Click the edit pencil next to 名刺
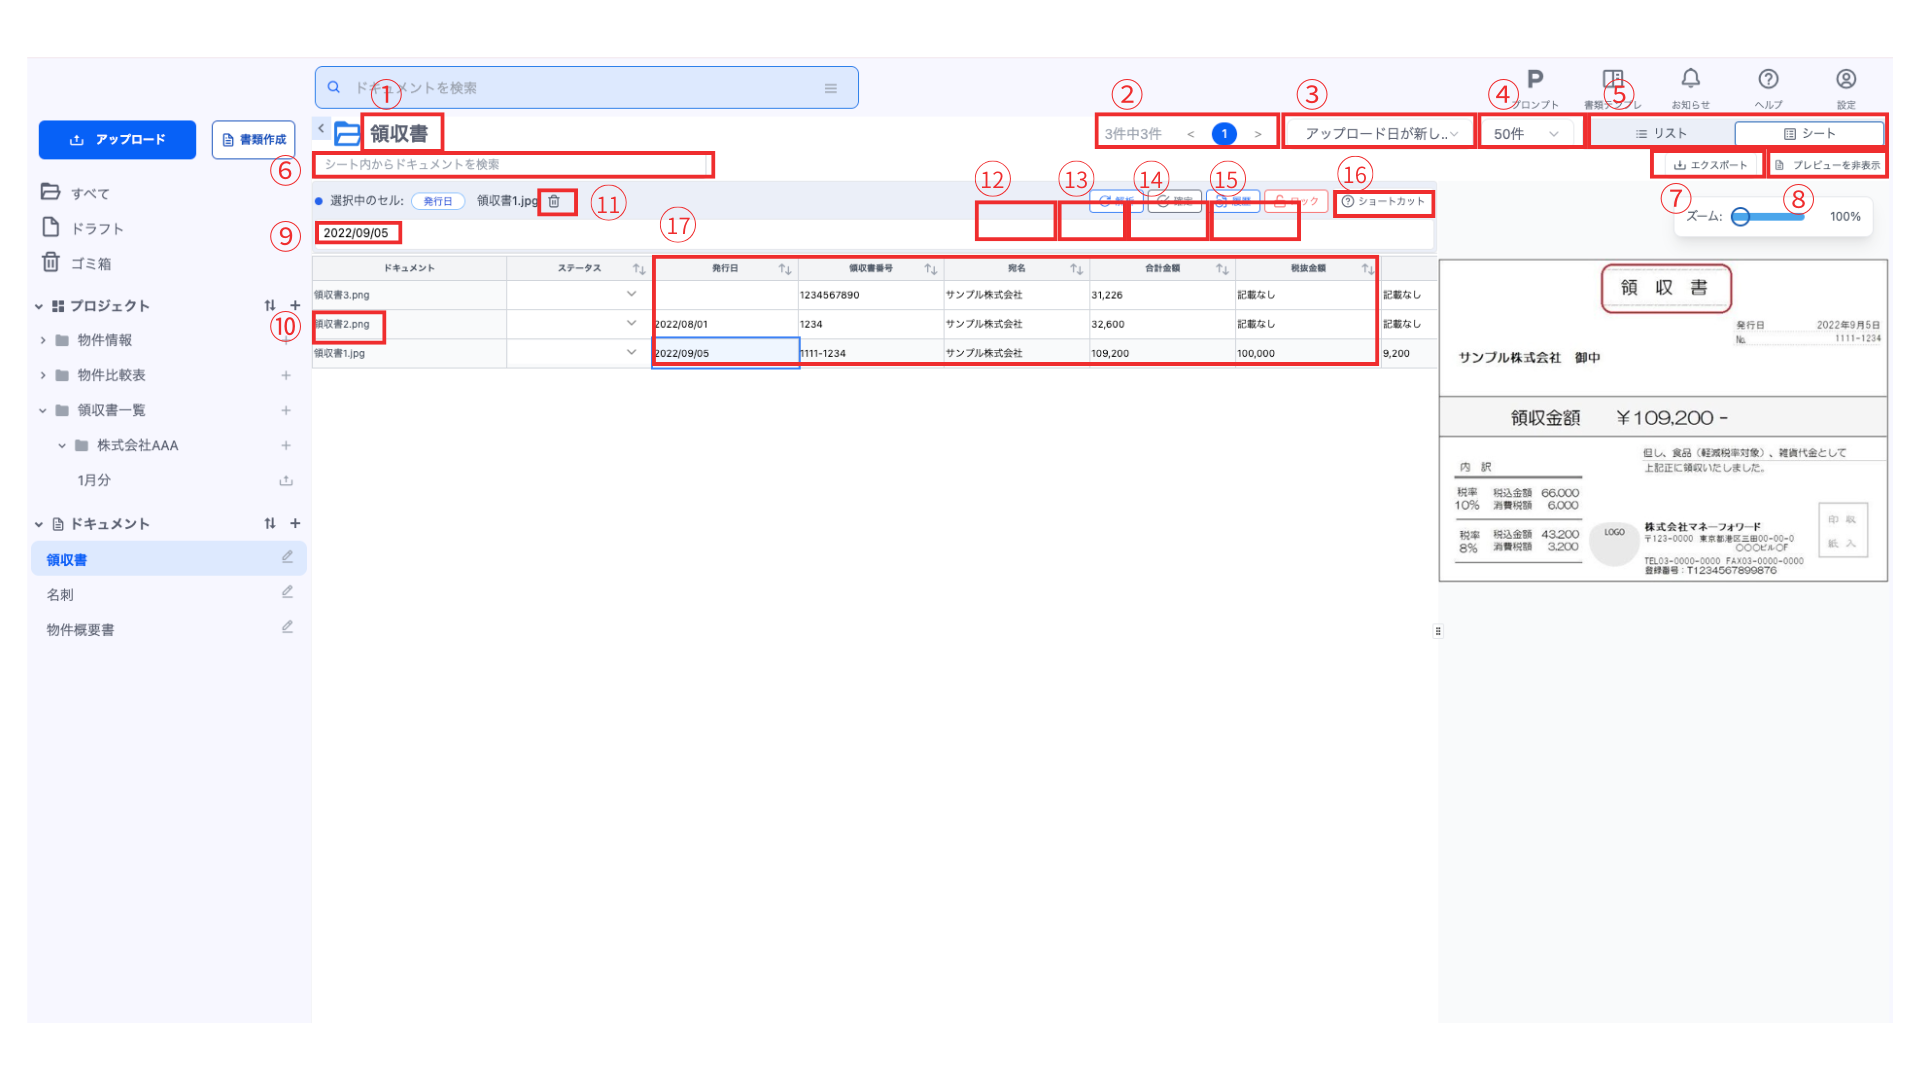1920x1080 pixels. coord(287,592)
